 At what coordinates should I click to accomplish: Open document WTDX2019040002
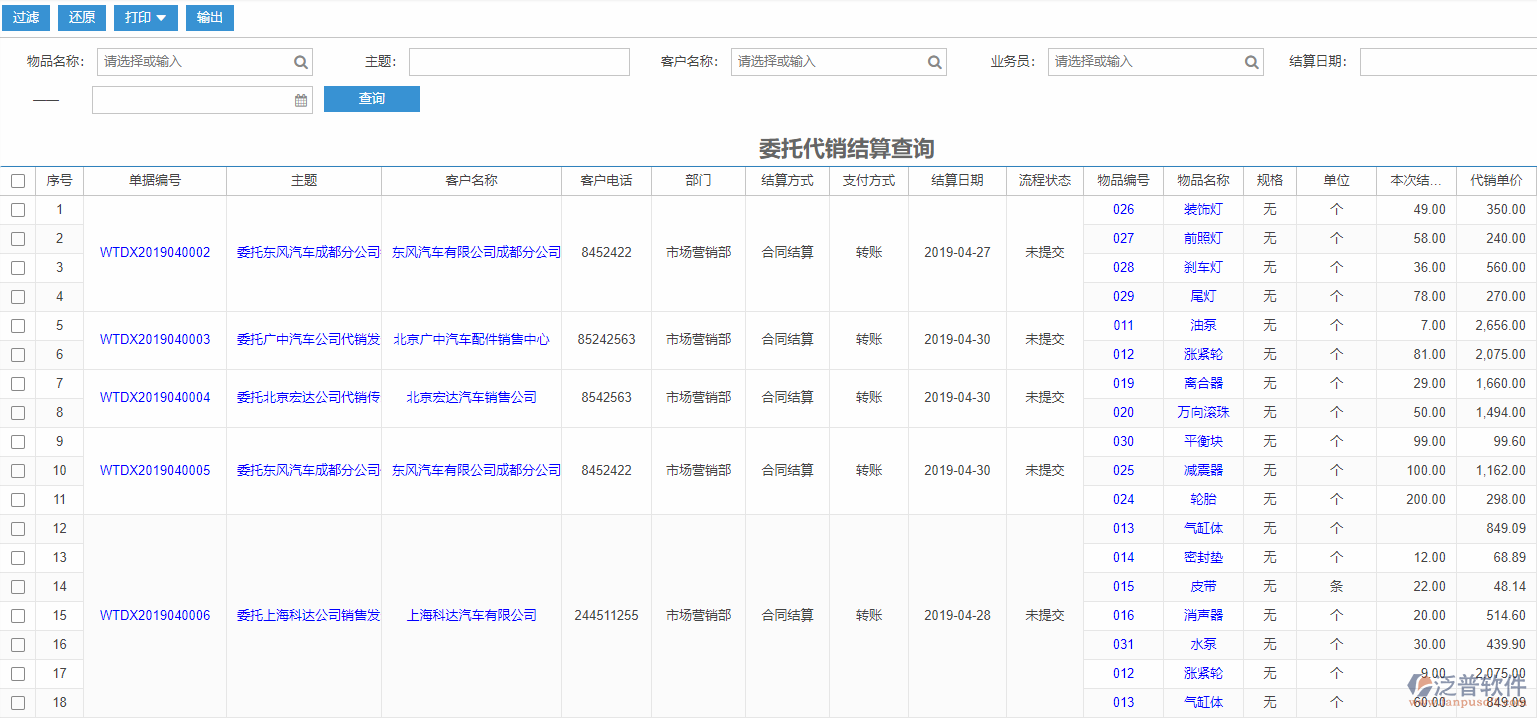(x=155, y=252)
